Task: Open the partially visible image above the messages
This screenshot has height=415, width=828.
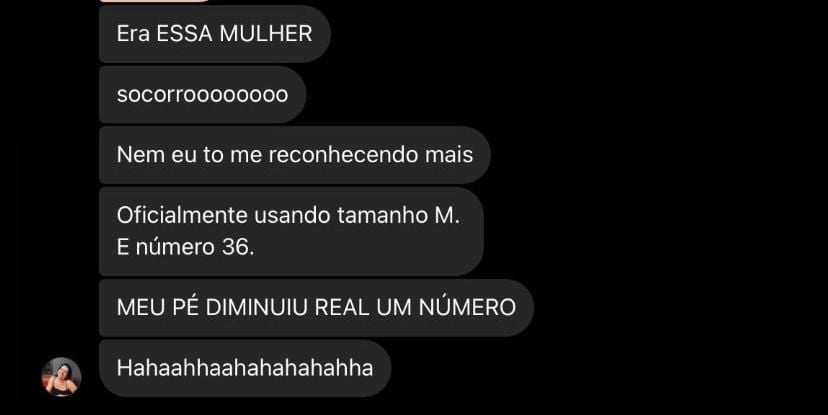Action: [155, 1]
